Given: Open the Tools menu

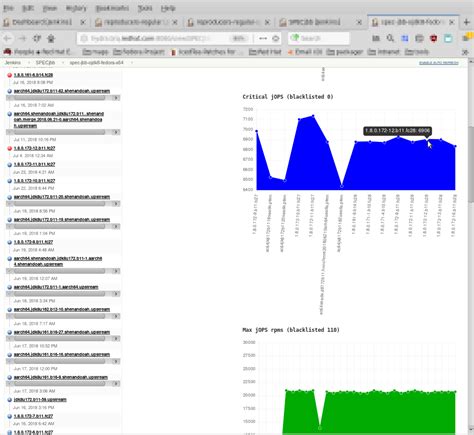Looking at the screenshot, I should (x=145, y=8).
